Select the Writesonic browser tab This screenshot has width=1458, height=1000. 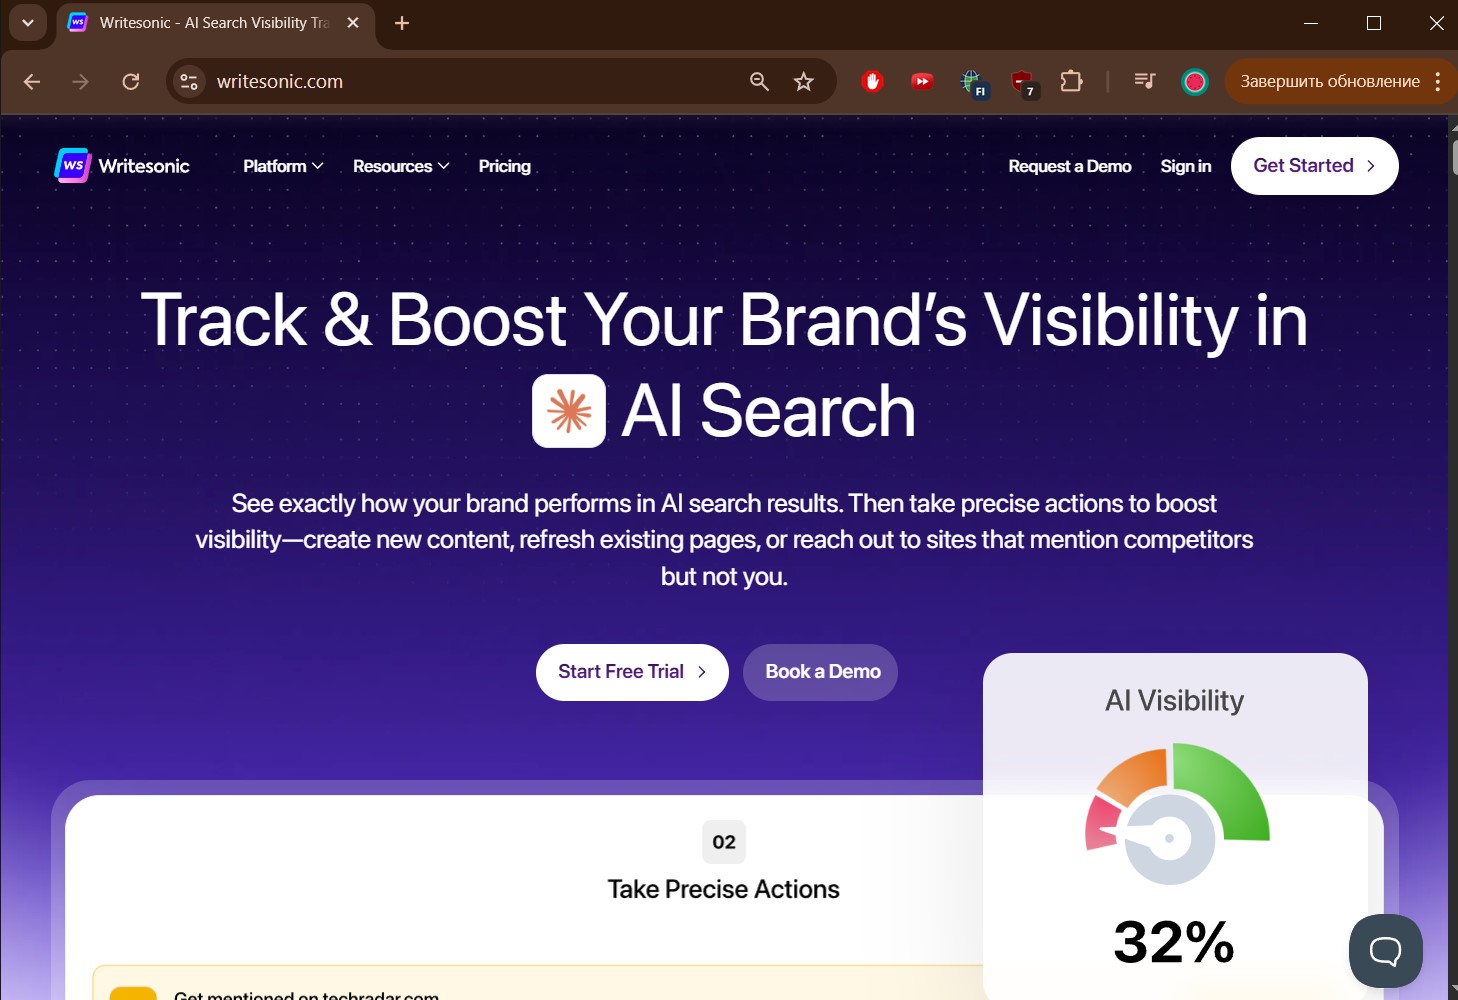[215, 23]
